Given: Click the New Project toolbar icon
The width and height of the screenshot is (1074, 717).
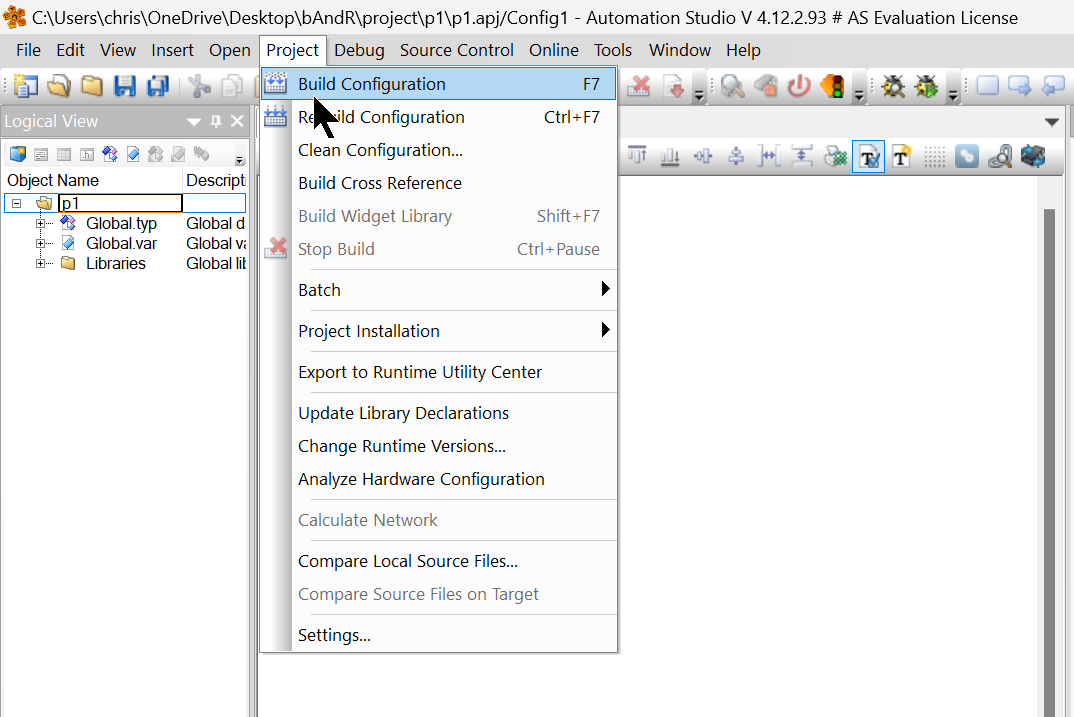Looking at the screenshot, I should point(25,86).
